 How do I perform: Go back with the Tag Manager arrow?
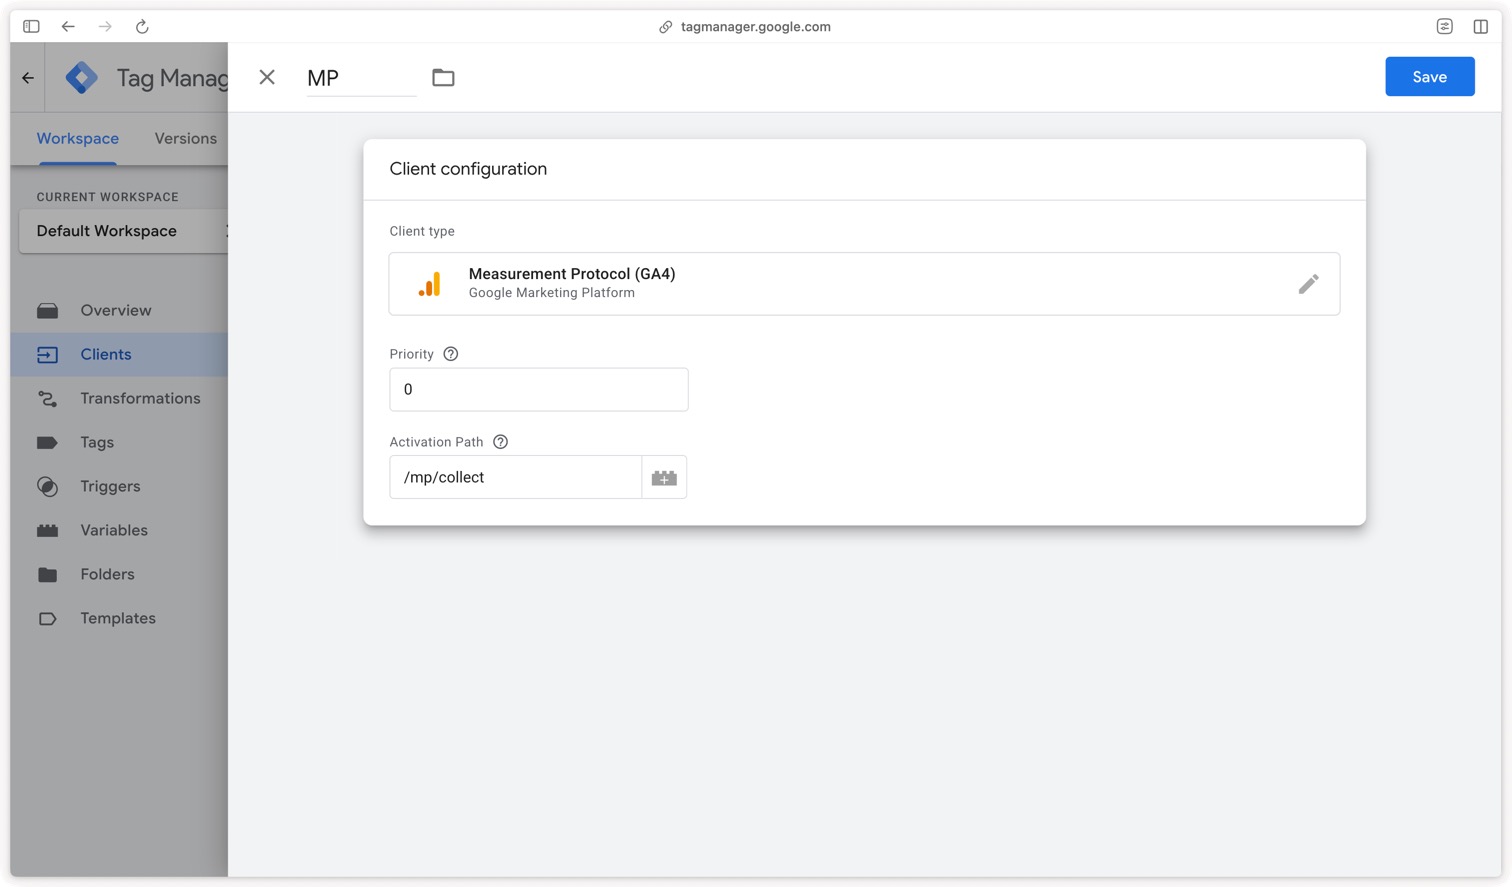pyautogui.click(x=28, y=77)
